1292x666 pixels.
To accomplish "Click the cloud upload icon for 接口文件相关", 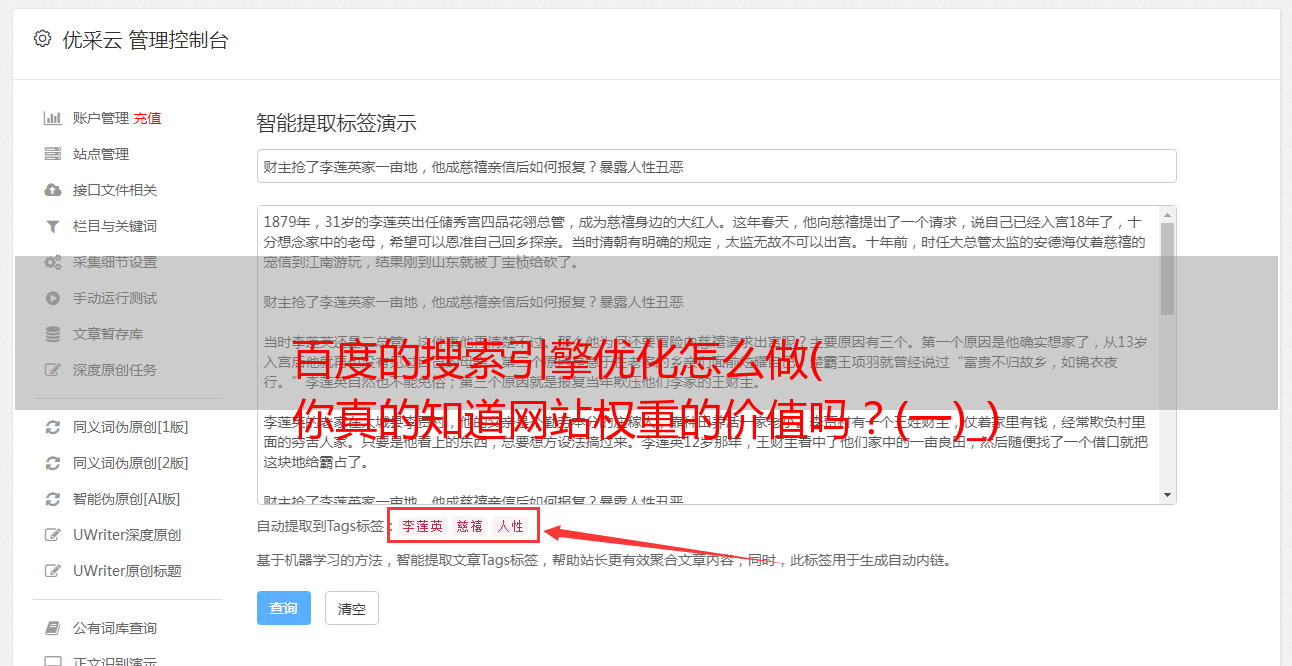I will click(x=53, y=190).
